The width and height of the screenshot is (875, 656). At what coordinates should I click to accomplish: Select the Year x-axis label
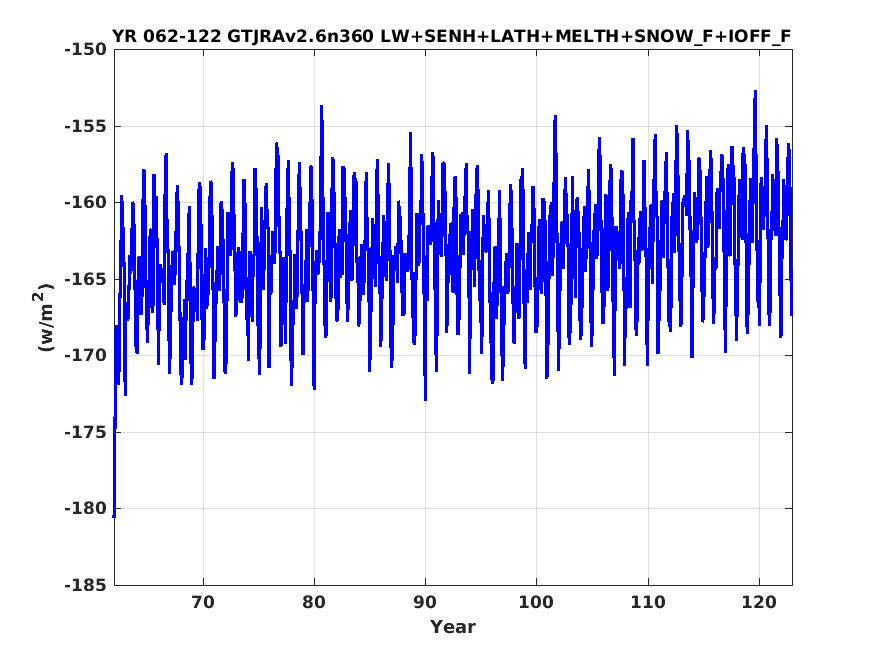pyautogui.click(x=453, y=626)
